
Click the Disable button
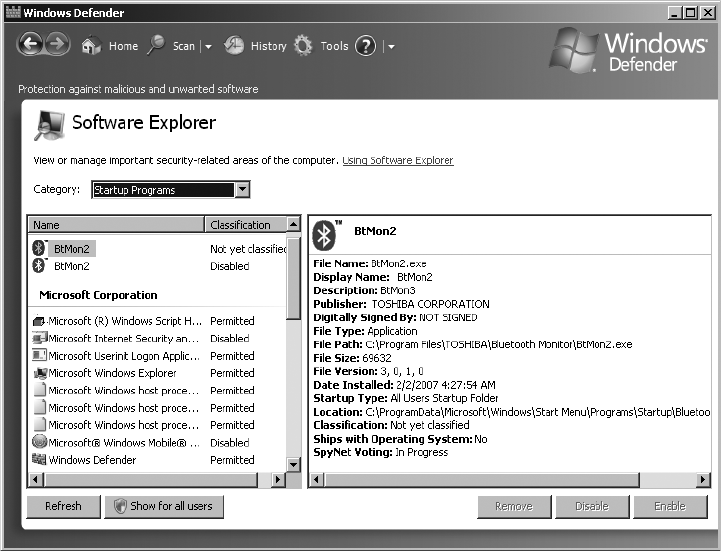[x=592, y=506]
